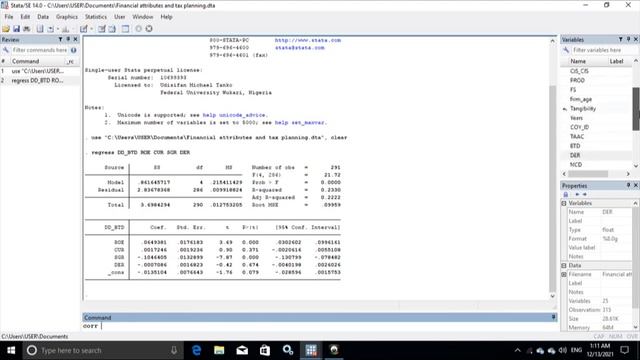This screenshot has width=640, height=360.
Task: Pin the Properties panel
Action: click(x=629, y=185)
